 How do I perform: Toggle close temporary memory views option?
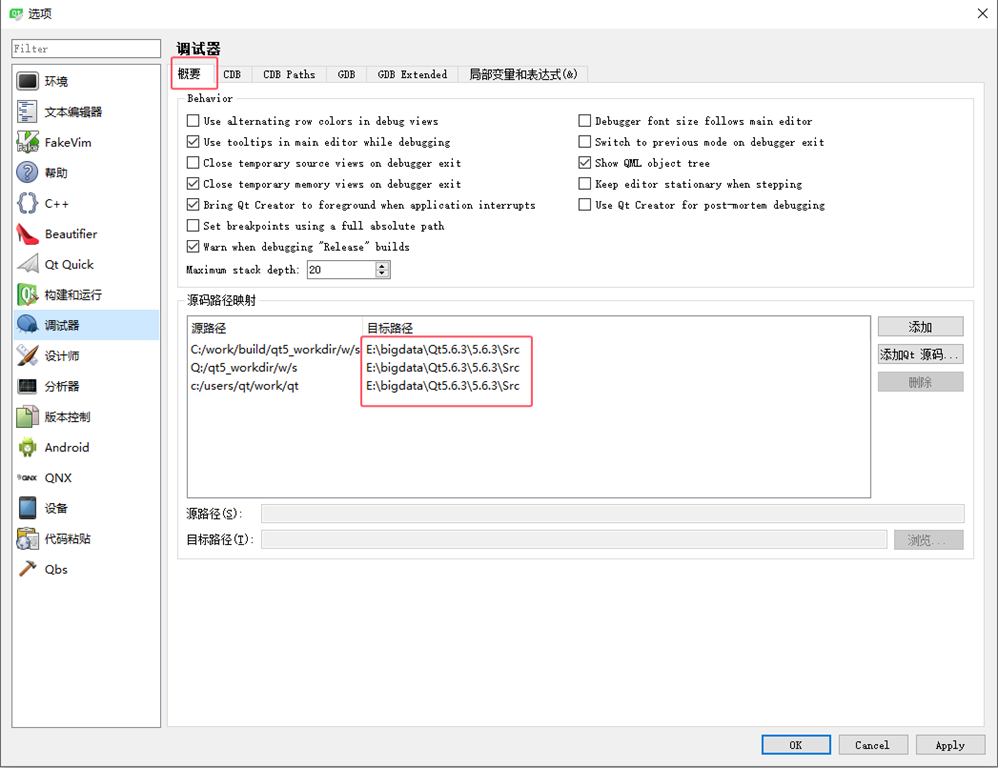tap(193, 183)
